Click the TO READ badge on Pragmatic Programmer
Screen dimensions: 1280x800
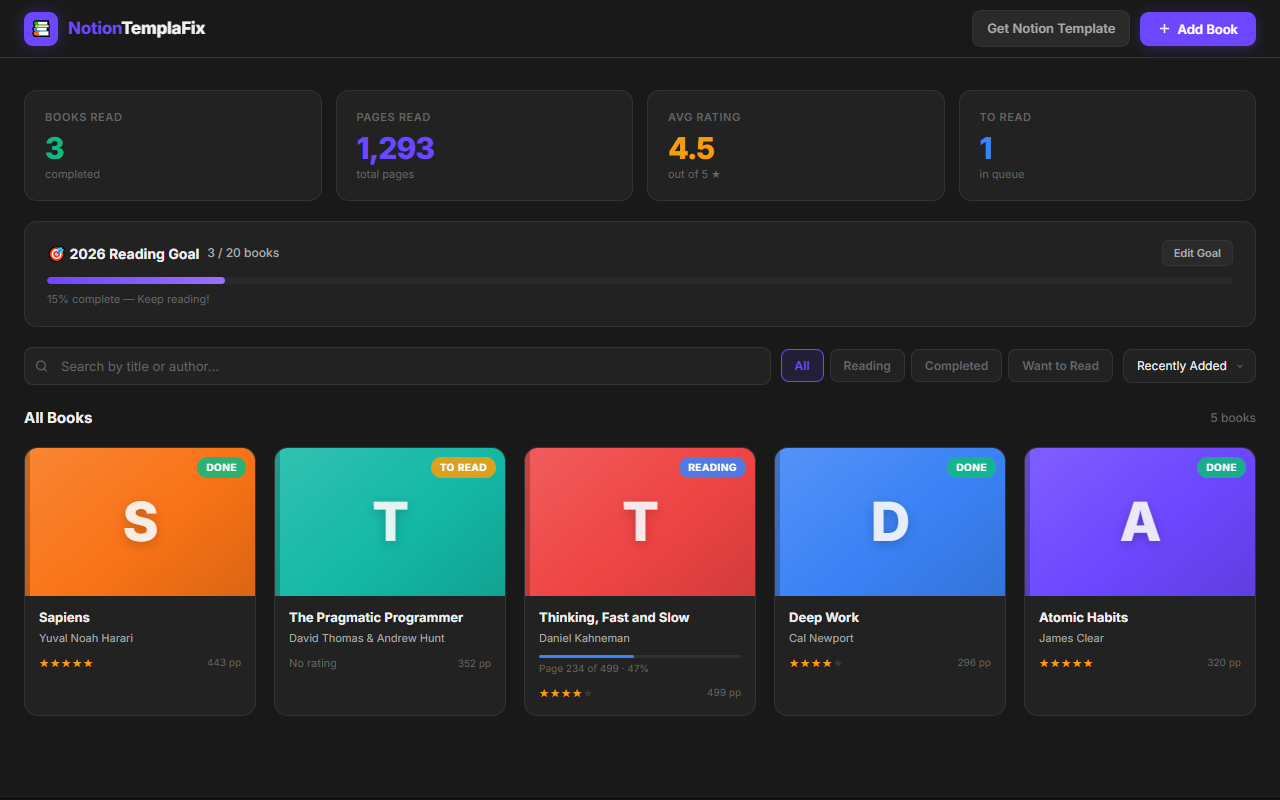(x=463, y=467)
